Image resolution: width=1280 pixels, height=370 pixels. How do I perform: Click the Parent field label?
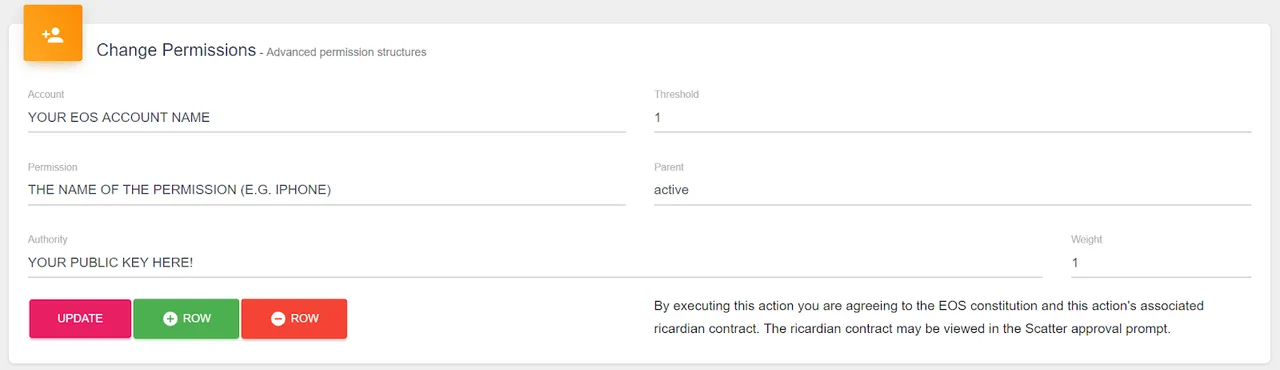669,167
